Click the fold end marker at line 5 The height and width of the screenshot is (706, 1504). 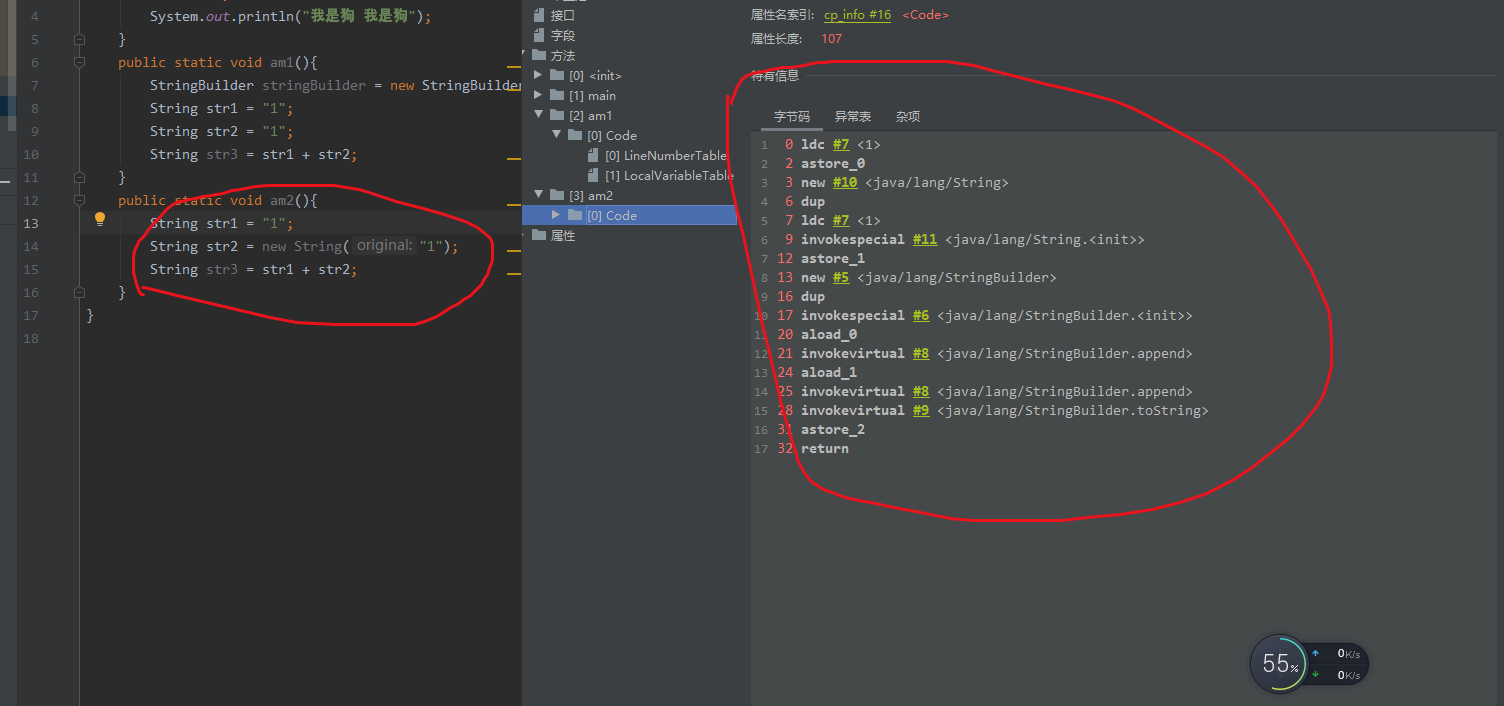click(x=79, y=39)
